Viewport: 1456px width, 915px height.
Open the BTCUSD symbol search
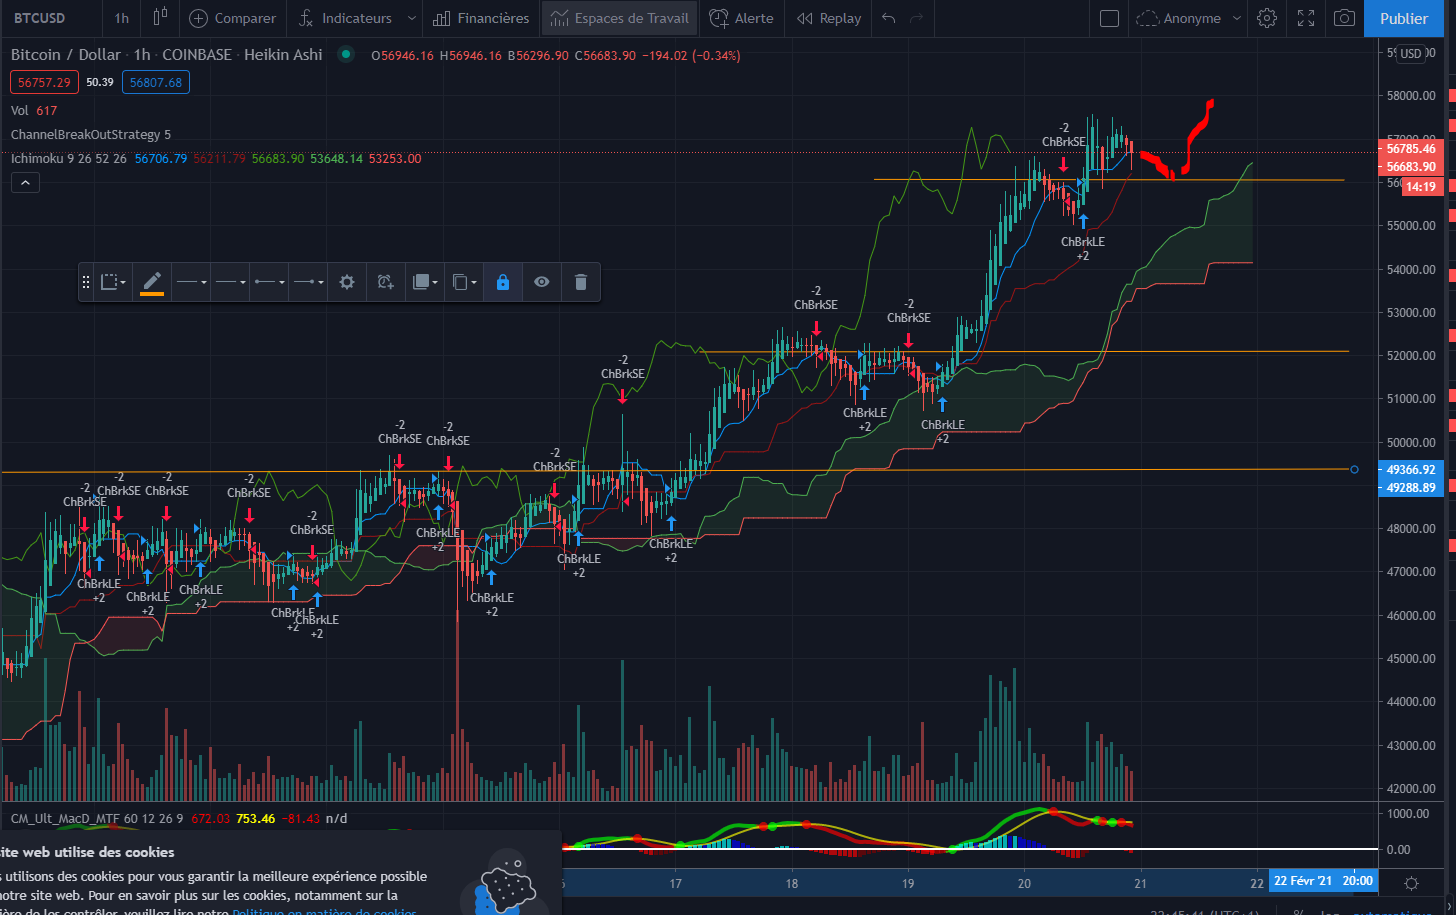39,18
